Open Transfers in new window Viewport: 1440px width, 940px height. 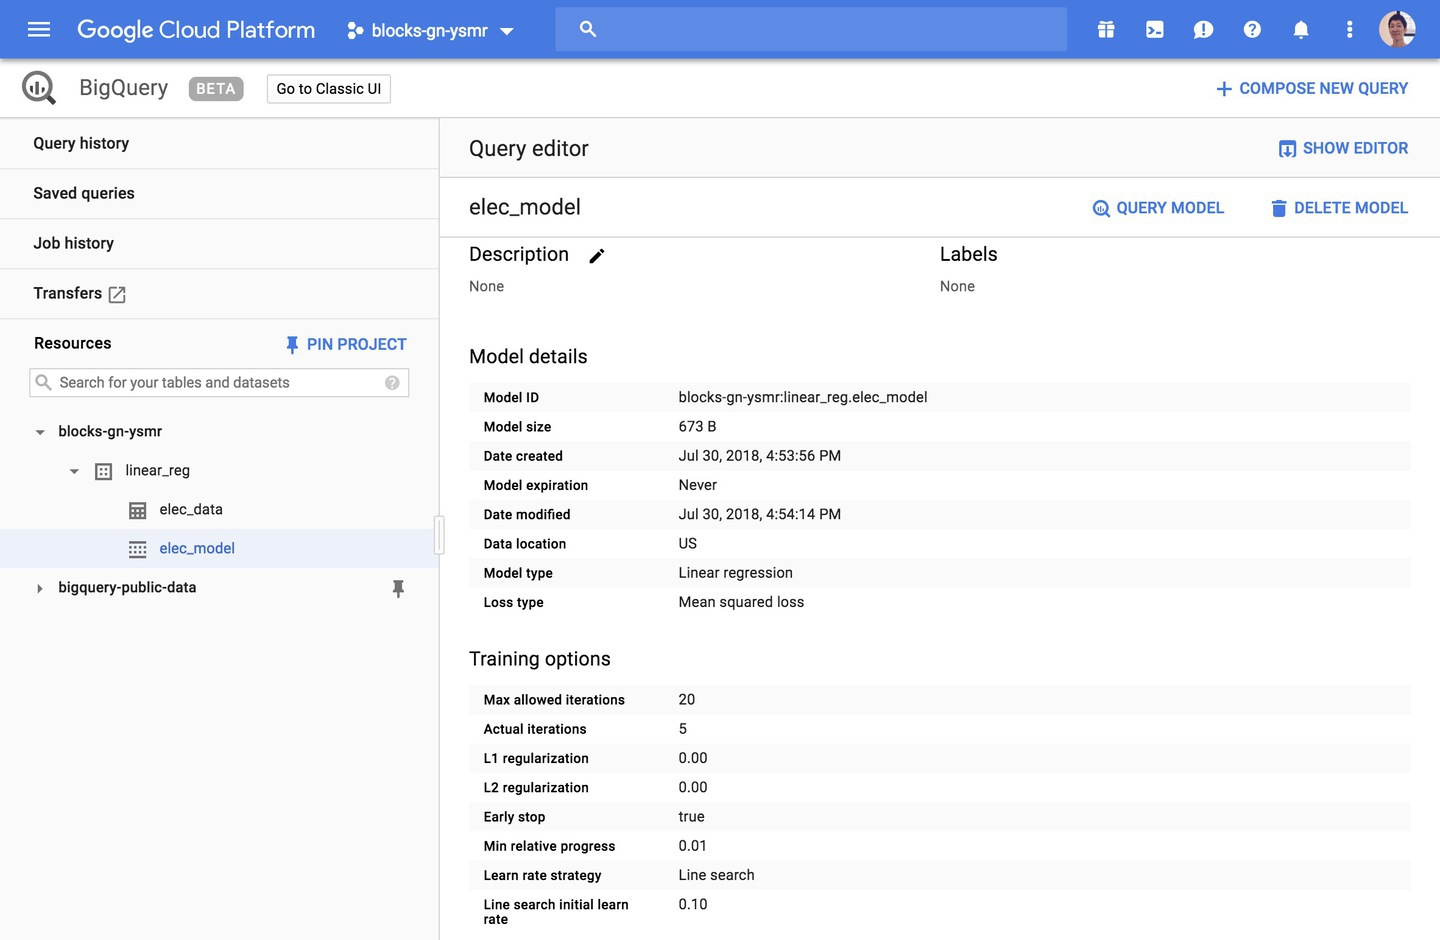[x=68, y=293]
